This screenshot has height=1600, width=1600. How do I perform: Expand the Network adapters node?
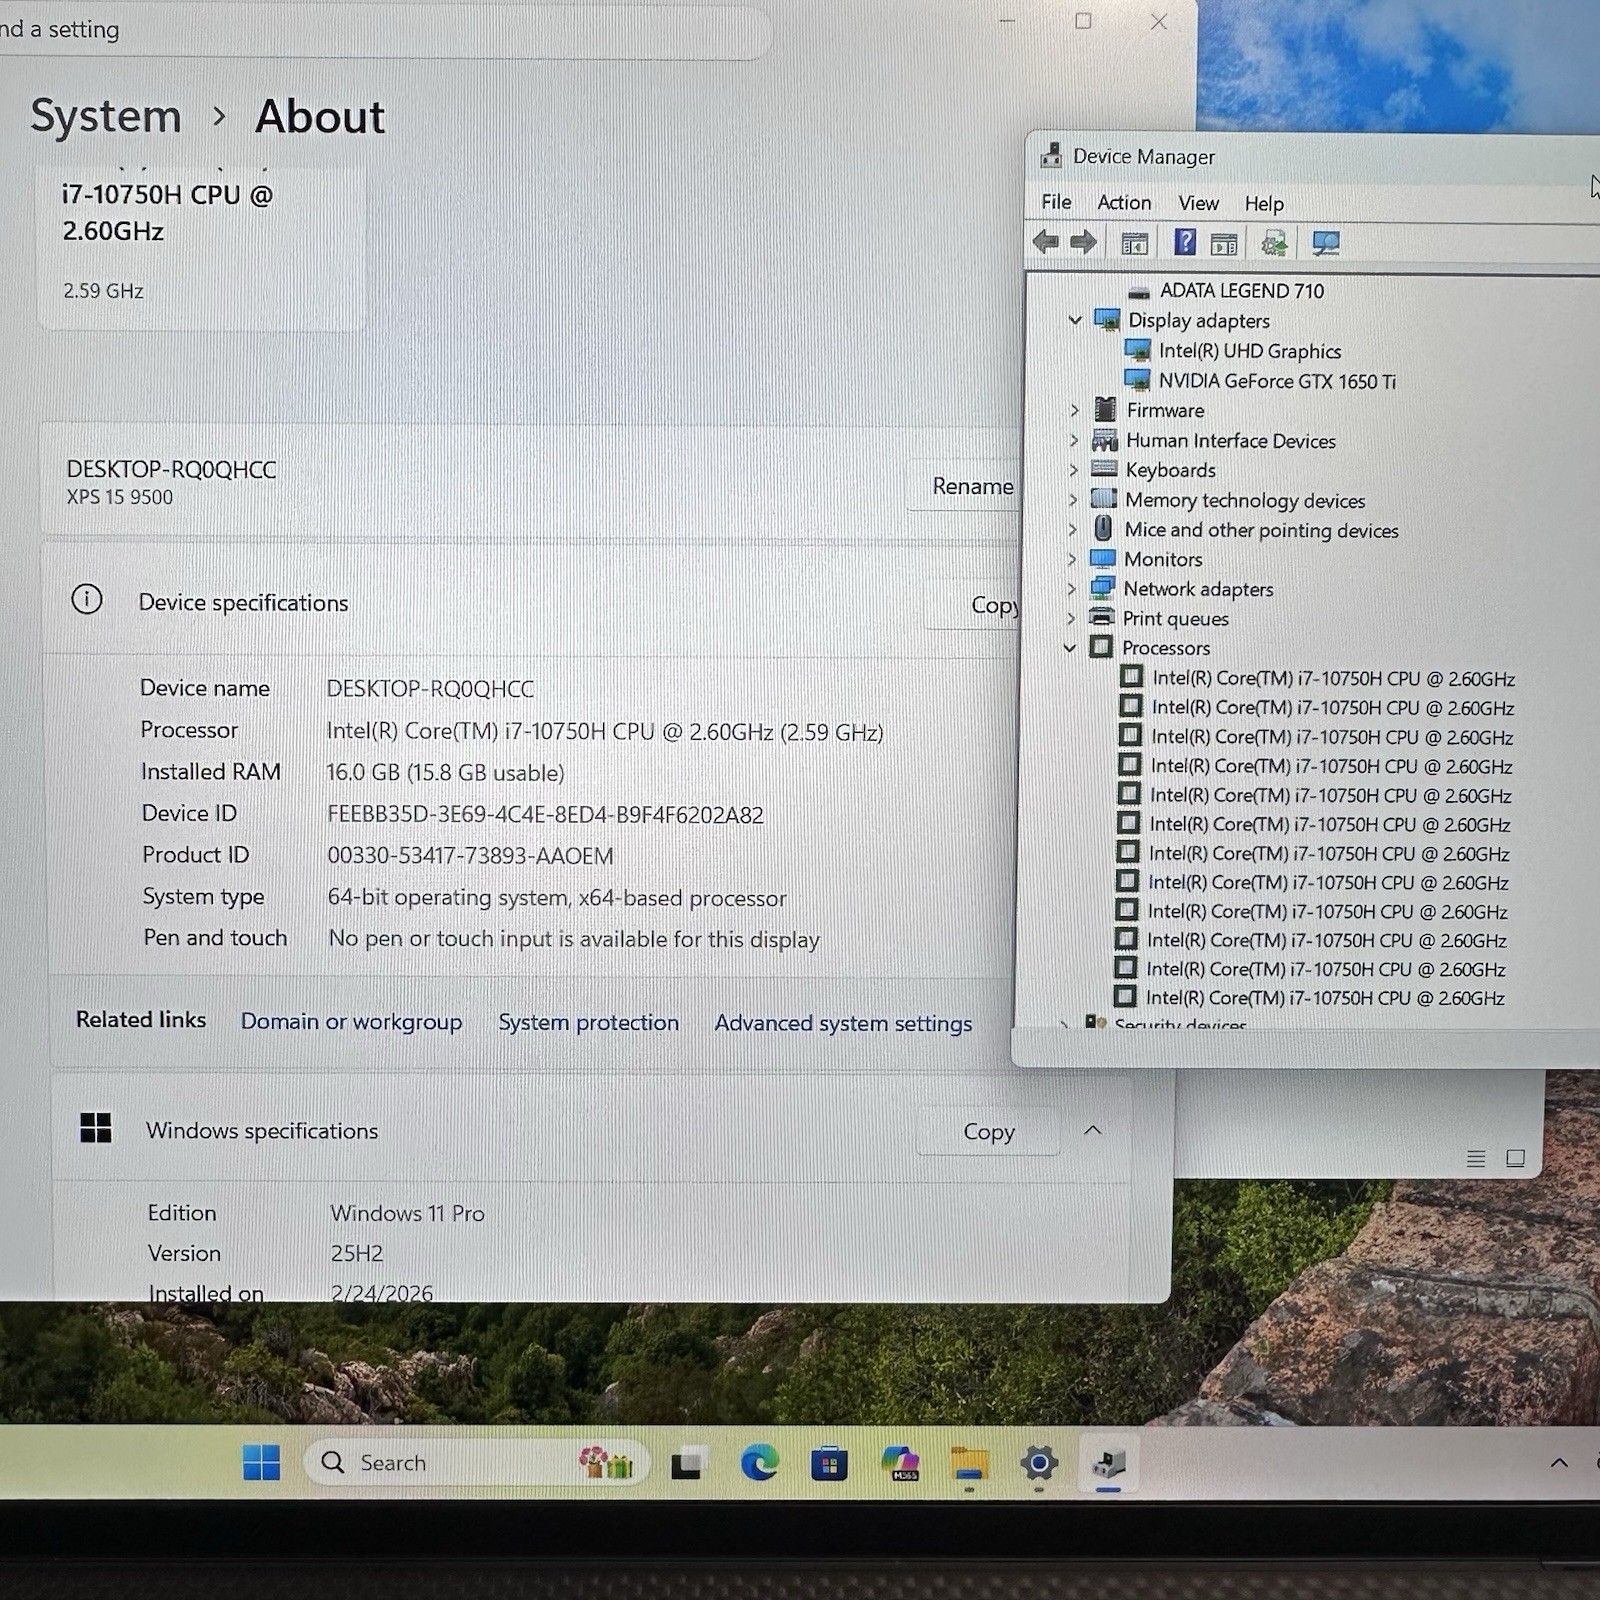point(1072,589)
